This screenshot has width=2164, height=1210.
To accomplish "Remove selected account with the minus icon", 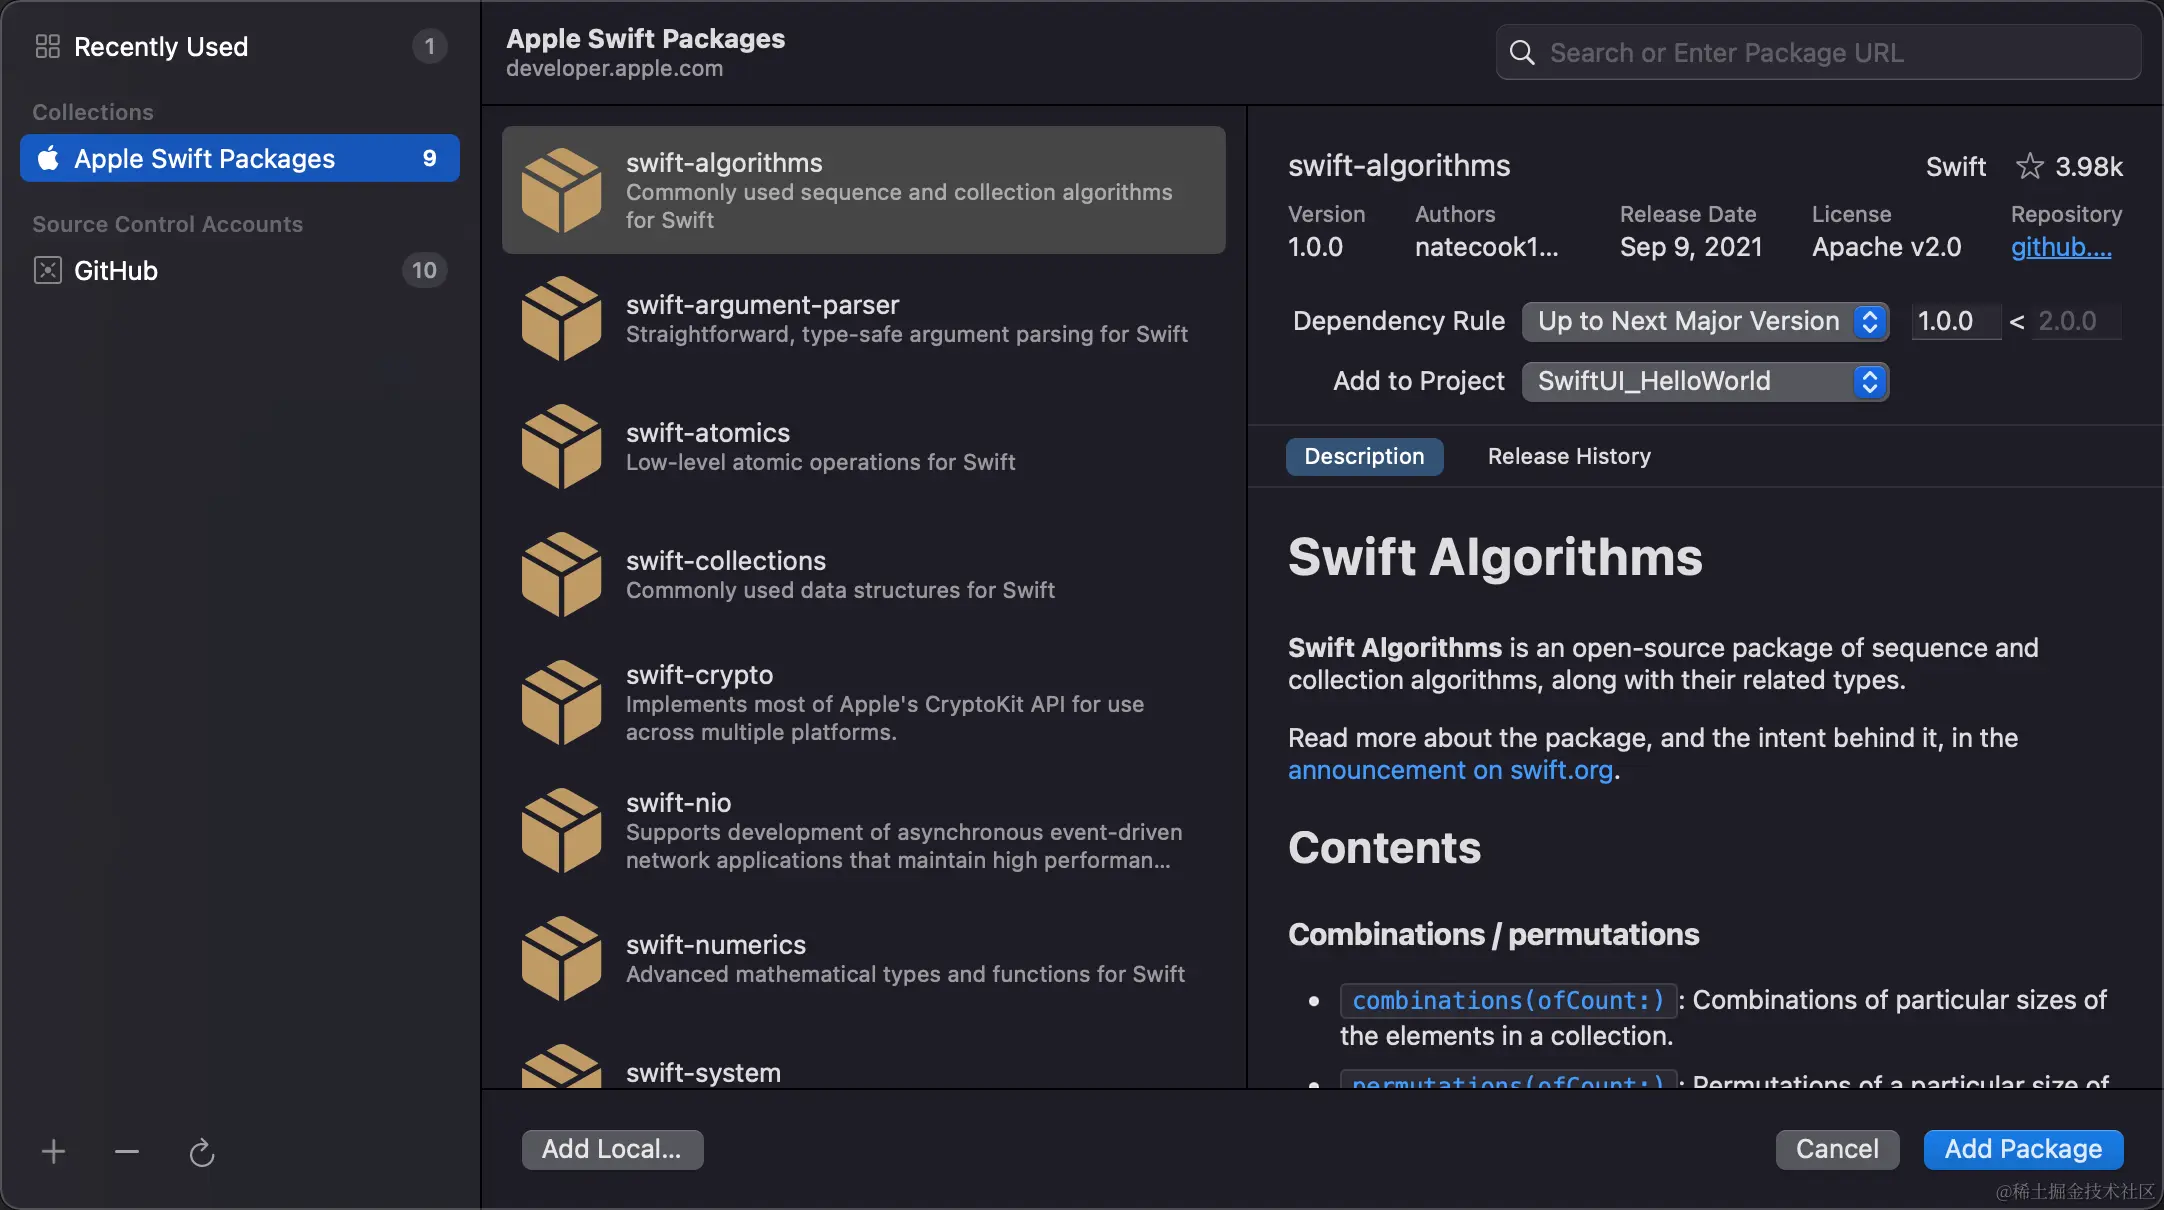I will 126,1150.
